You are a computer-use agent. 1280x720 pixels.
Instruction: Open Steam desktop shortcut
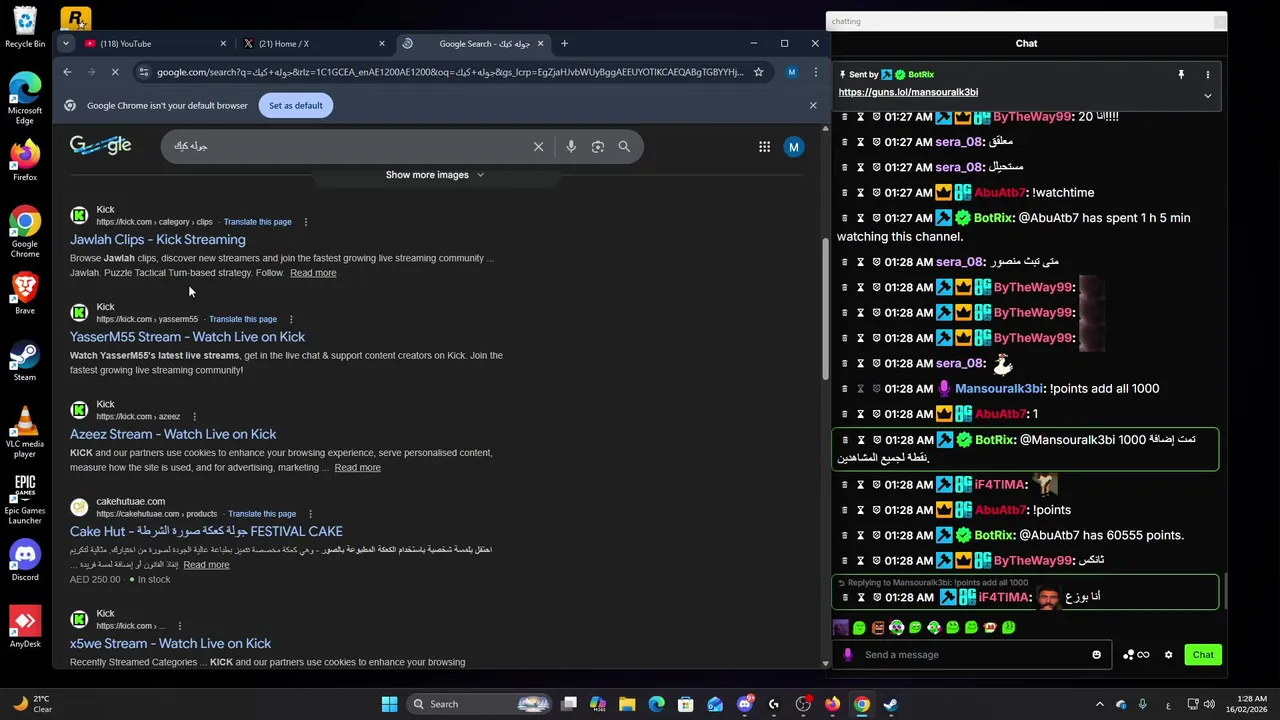pyautogui.click(x=25, y=361)
